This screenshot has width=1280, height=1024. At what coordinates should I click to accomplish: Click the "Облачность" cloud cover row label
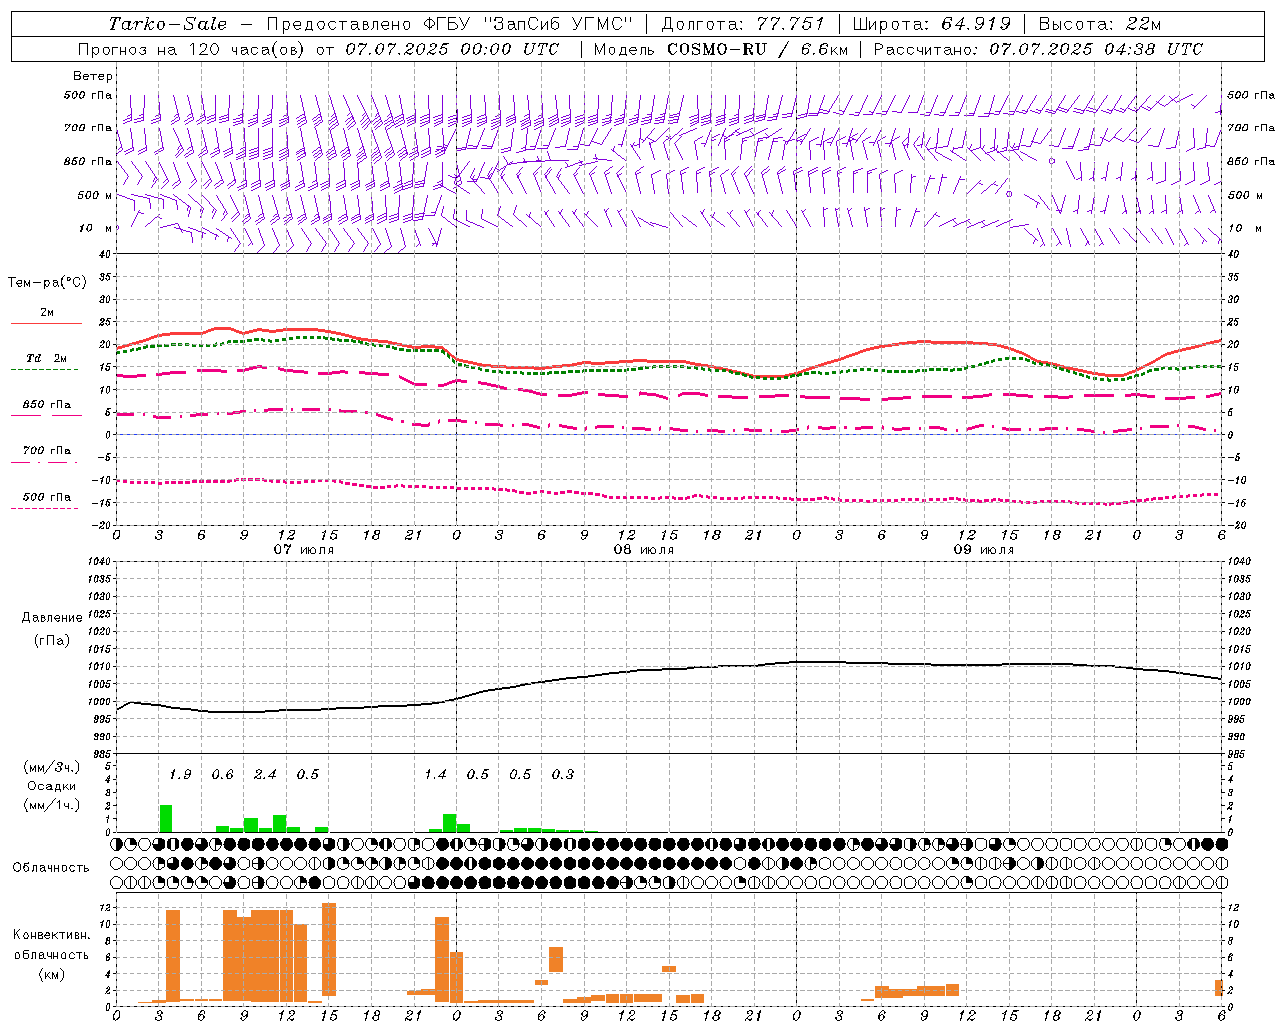51,868
